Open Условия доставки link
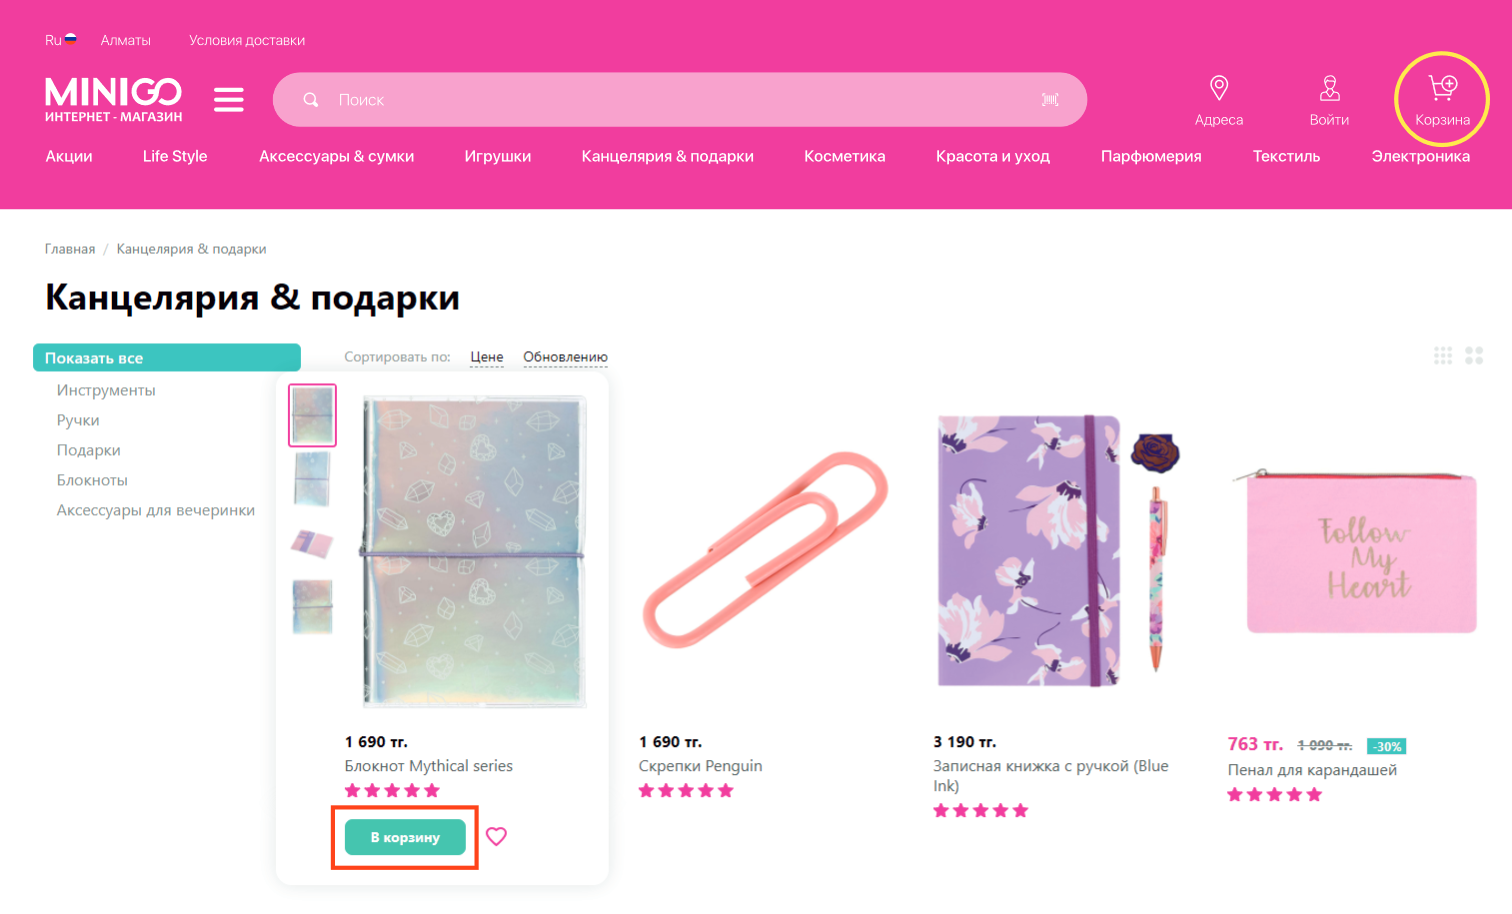 [x=247, y=40]
